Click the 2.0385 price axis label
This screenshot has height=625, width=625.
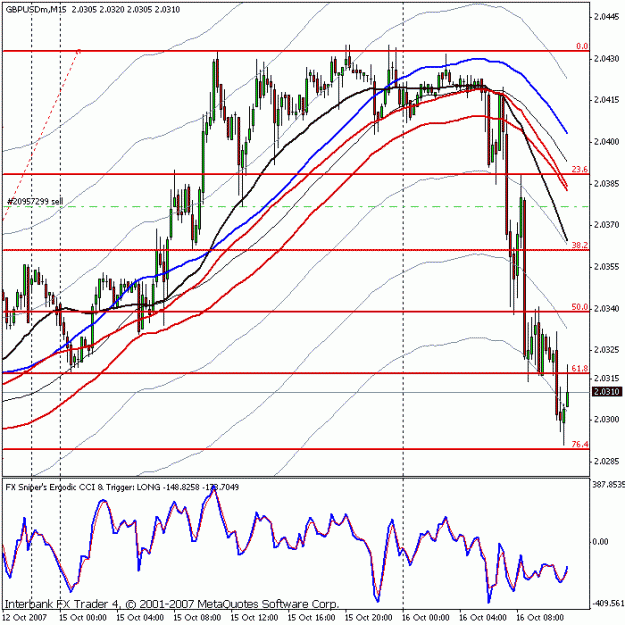(x=607, y=184)
